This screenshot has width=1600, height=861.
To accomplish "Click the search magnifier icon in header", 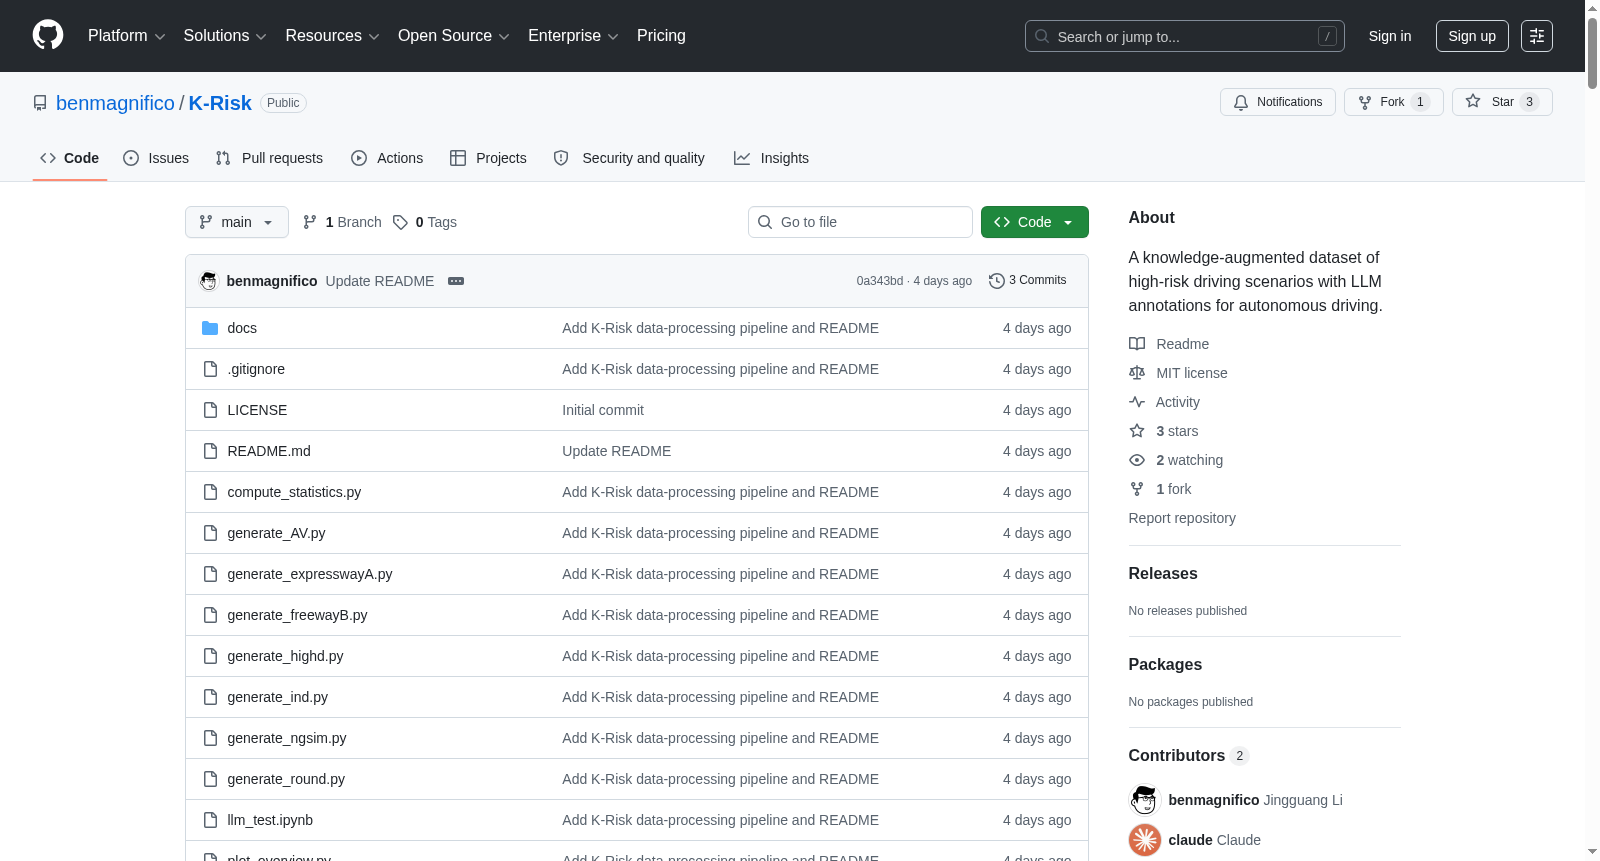I will click(1042, 36).
